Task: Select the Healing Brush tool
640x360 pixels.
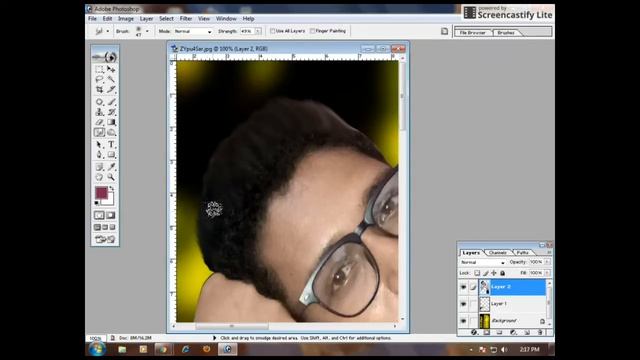Action: (99, 102)
